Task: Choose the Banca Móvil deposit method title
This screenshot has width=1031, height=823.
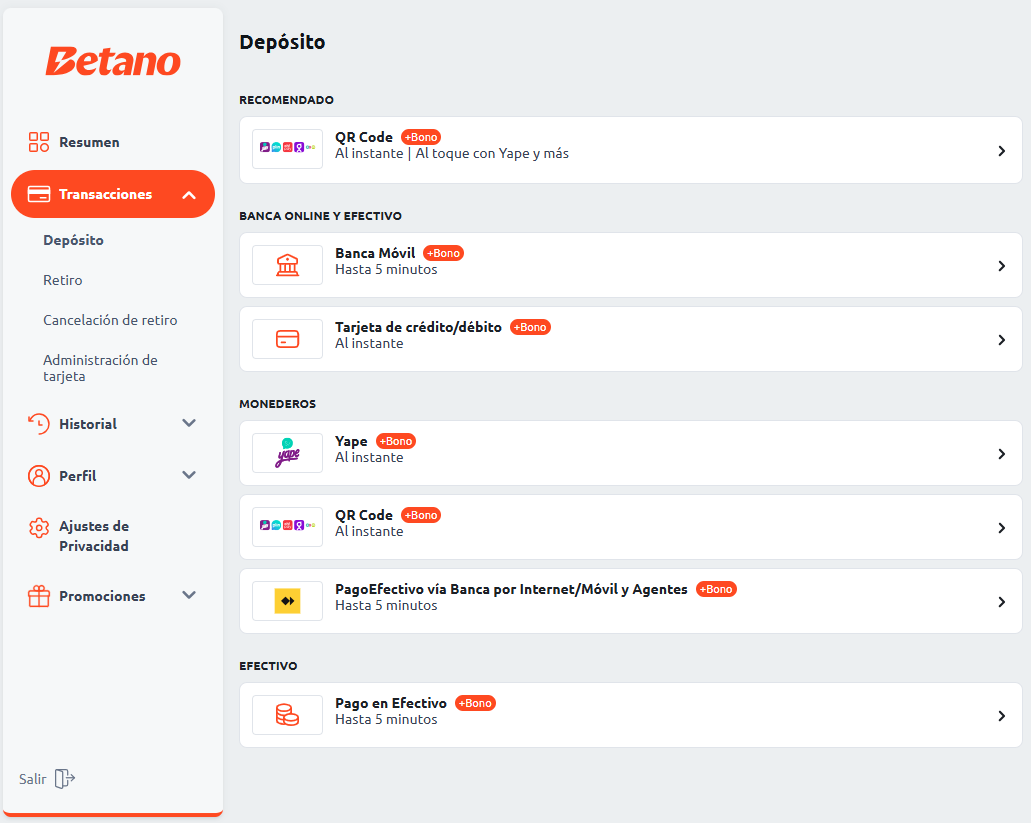Action: point(375,253)
